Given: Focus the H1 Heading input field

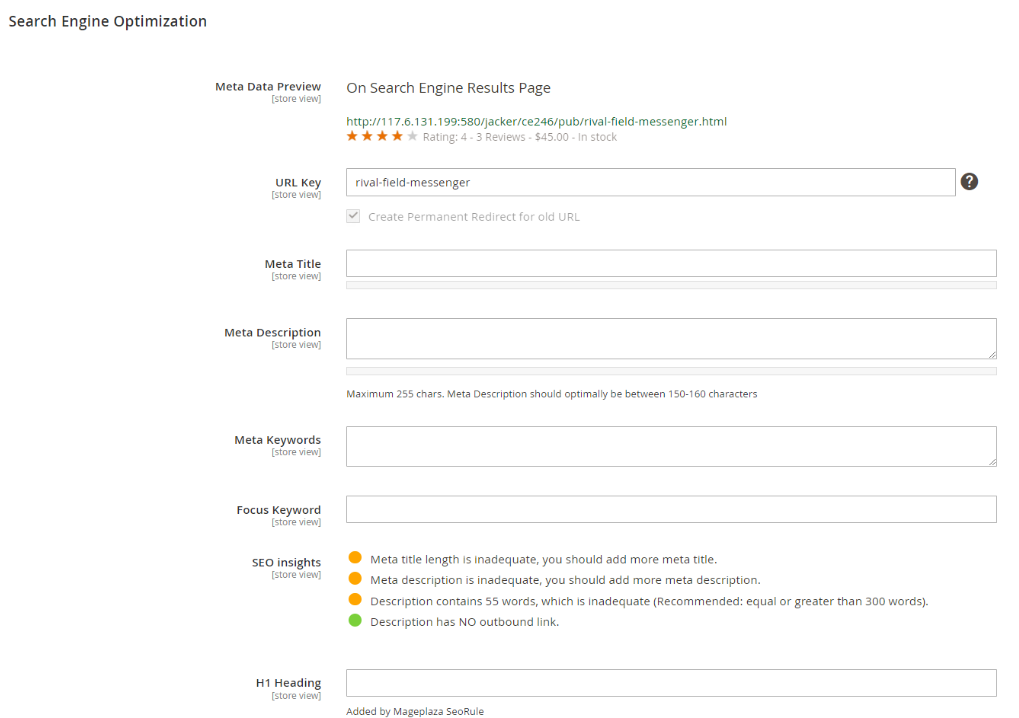Looking at the screenshot, I should click(671, 682).
